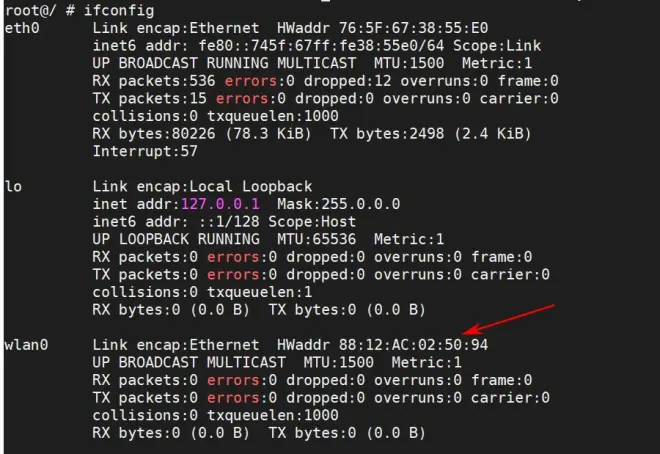Click the highlighted 127.0.0.1 address
Viewport: 660px width, 454px height.
click(220, 204)
